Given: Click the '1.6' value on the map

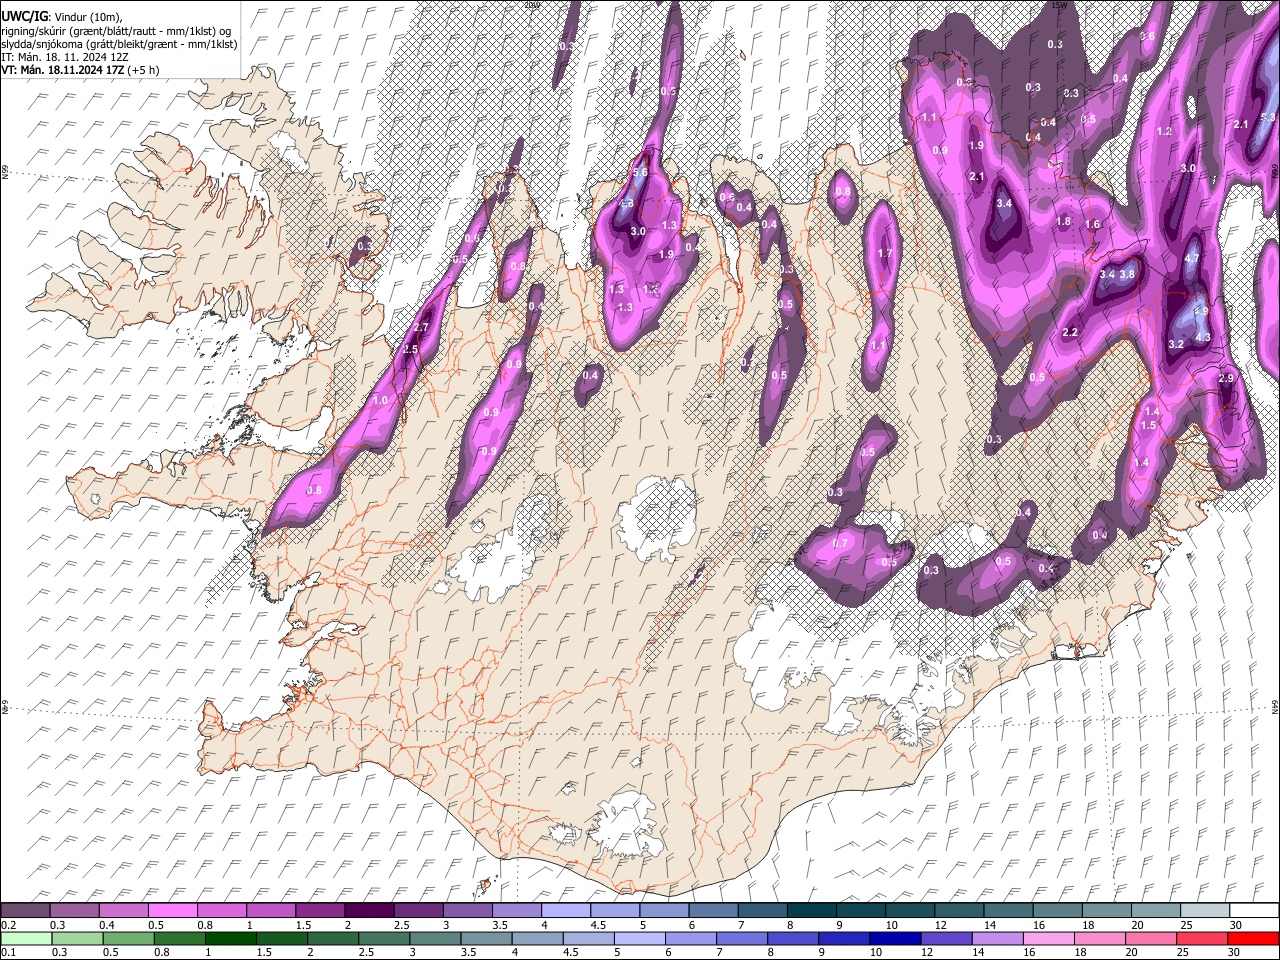Looking at the screenshot, I should pyautogui.click(x=1093, y=225).
